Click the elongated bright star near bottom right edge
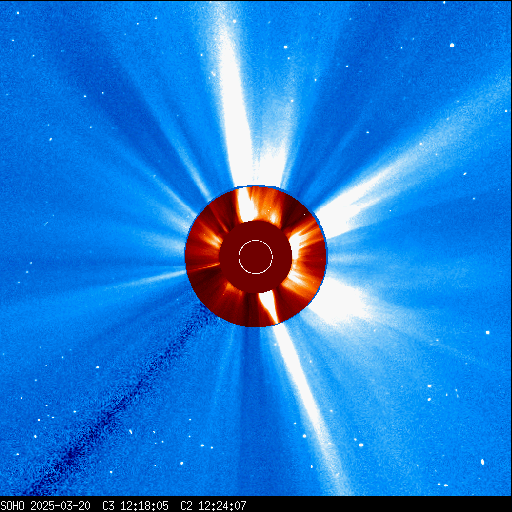This screenshot has height=512, width=512. 482,462
